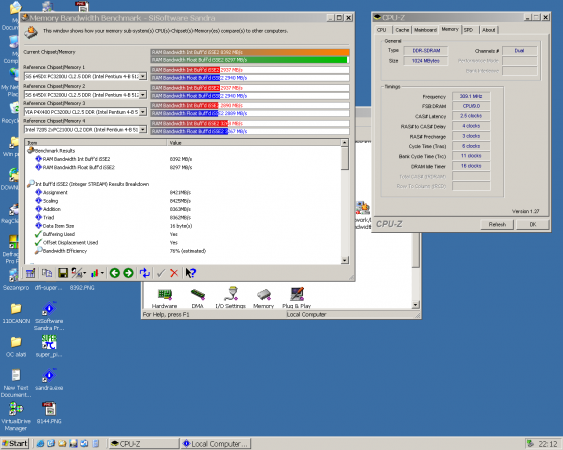
Task: Open Reference Chipset/Memory 3 dropdown
Action: pyautogui.click(x=143, y=112)
